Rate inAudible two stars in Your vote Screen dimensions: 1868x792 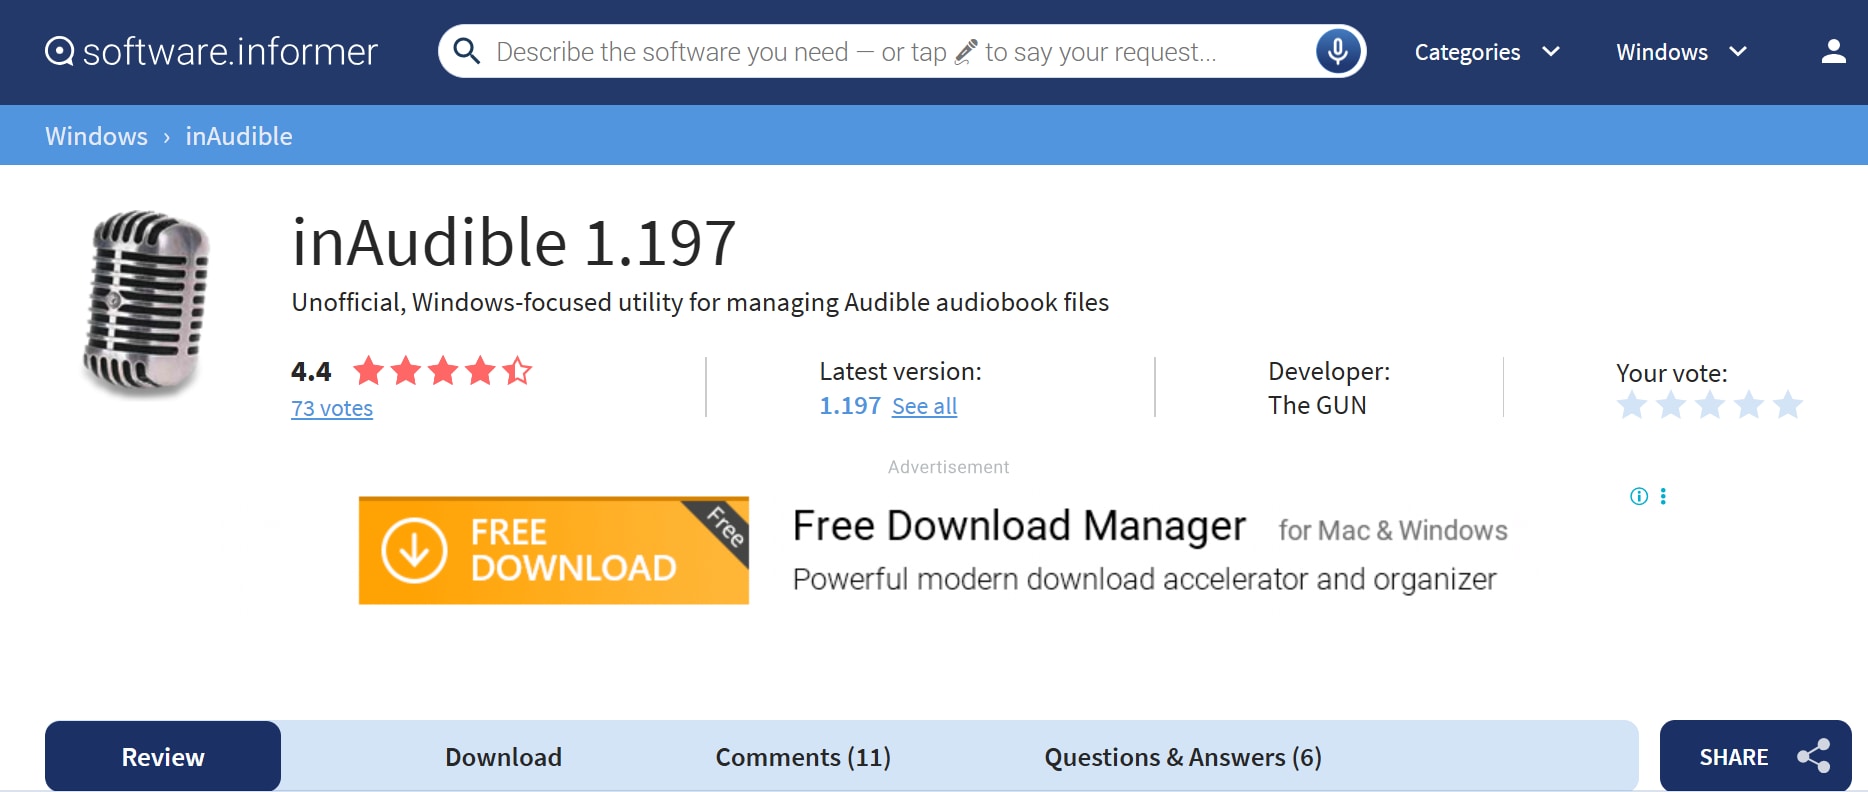[x=1671, y=405]
